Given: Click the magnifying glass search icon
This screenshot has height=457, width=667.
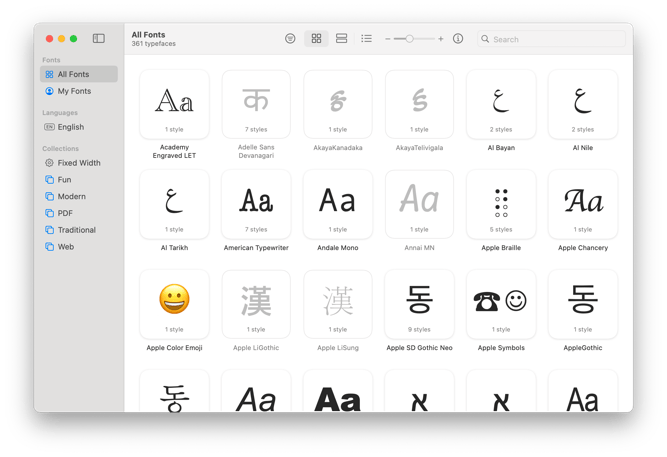Looking at the screenshot, I should point(485,39).
